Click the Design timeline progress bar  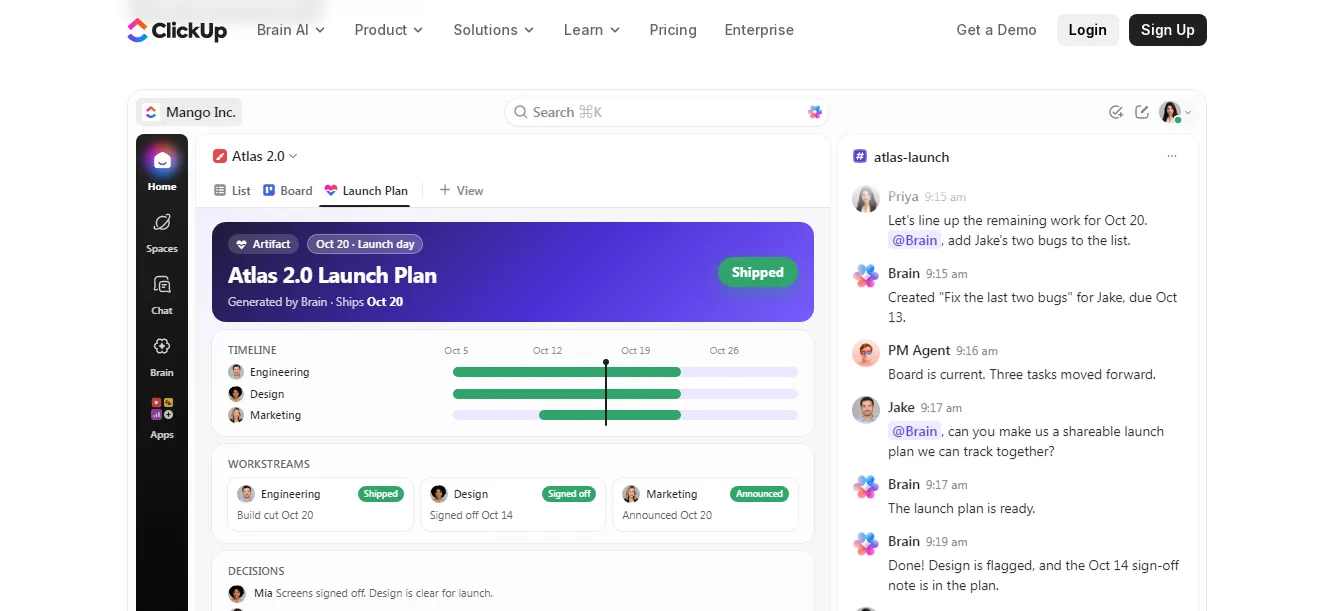click(x=567, y=394)
